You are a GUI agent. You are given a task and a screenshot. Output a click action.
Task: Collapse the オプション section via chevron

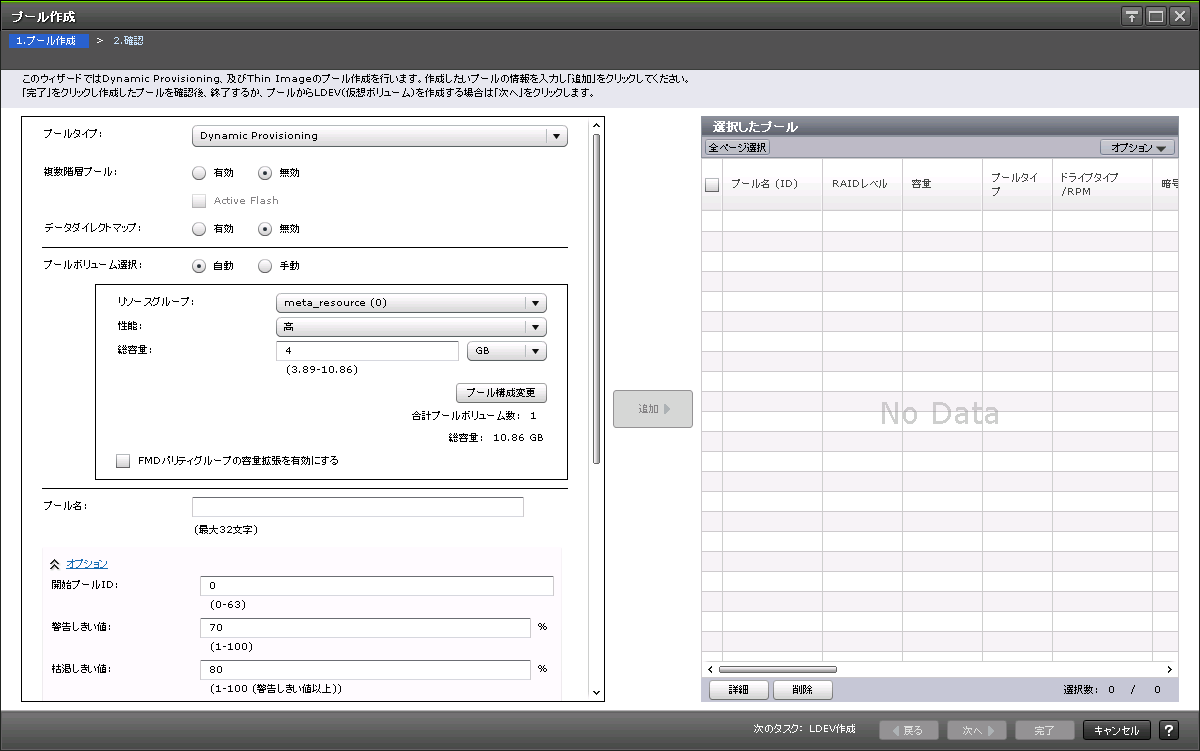click(x=56, y=562)
